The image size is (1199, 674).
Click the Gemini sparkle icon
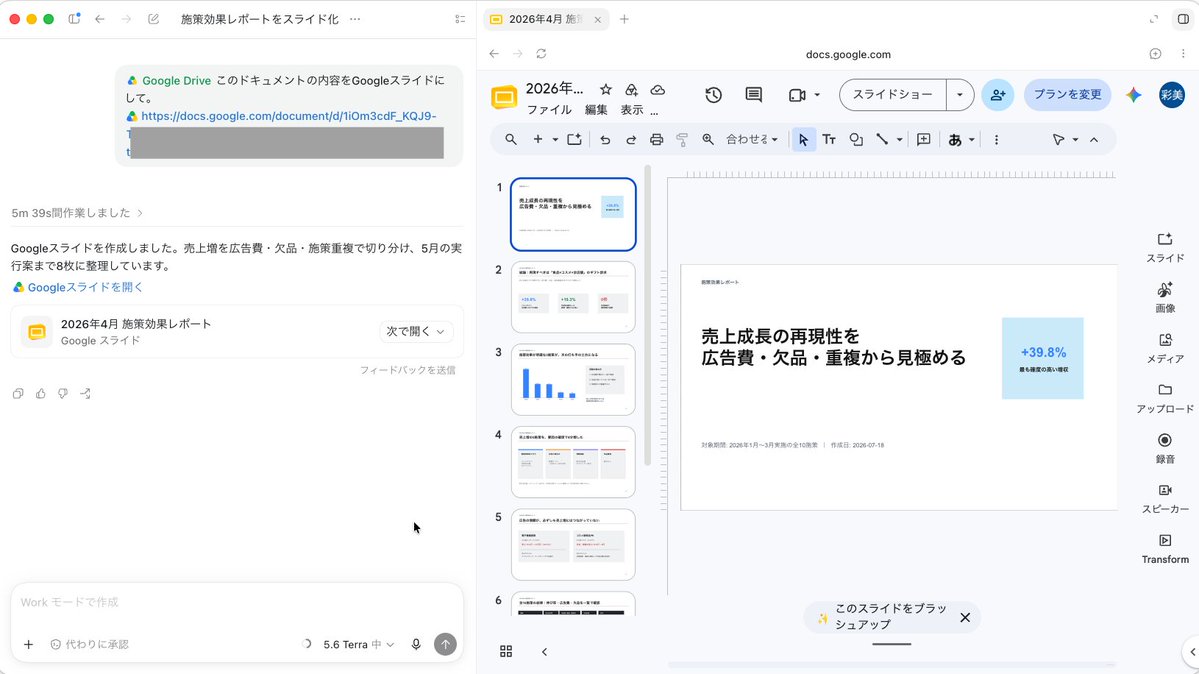(x=1134, y=95)
